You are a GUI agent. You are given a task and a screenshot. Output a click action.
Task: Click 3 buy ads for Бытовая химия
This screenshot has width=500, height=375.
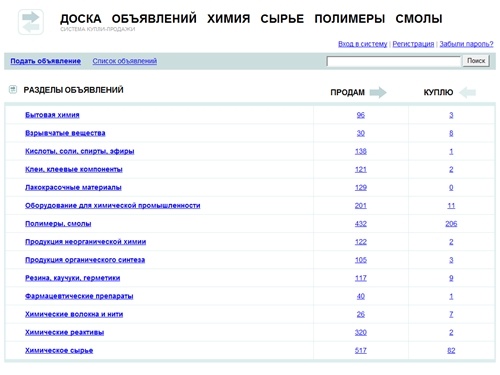coord(451,115)
